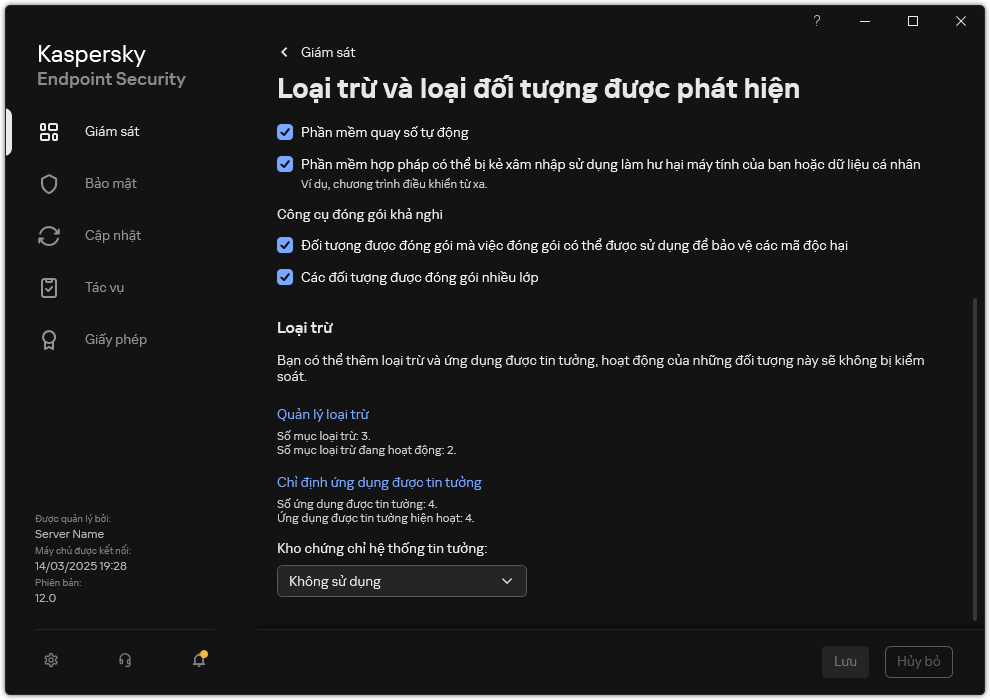
Task: Click the Cập nhật refresh icon
Action: point(49,236)
